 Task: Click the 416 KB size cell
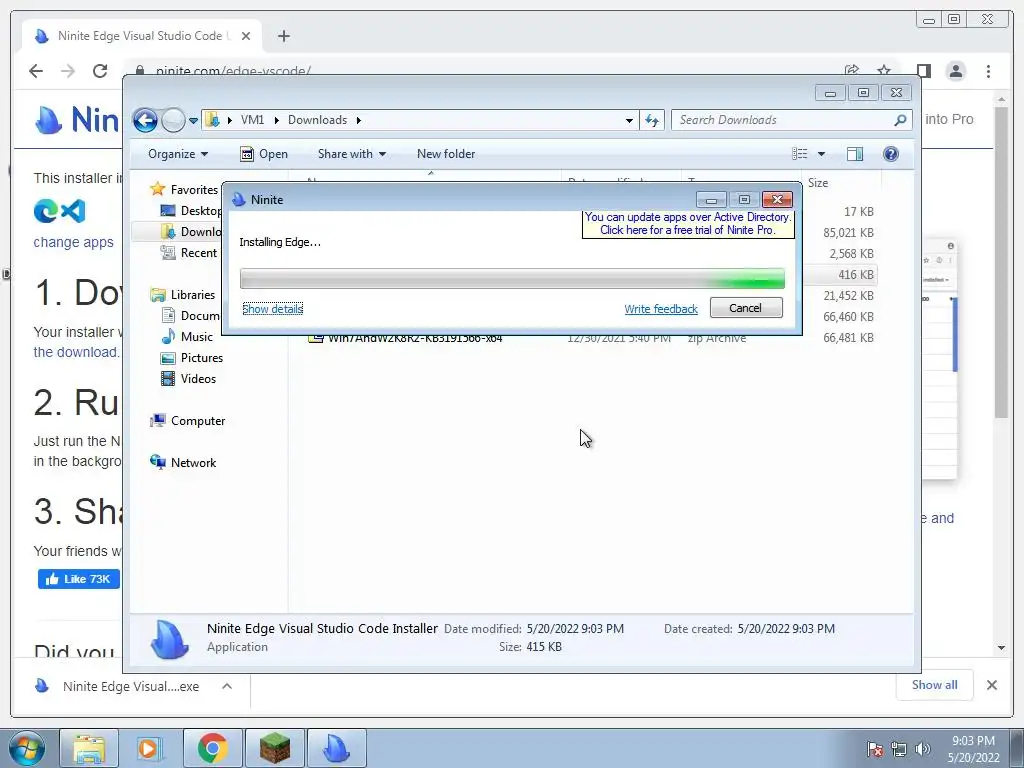pos(856,275)
